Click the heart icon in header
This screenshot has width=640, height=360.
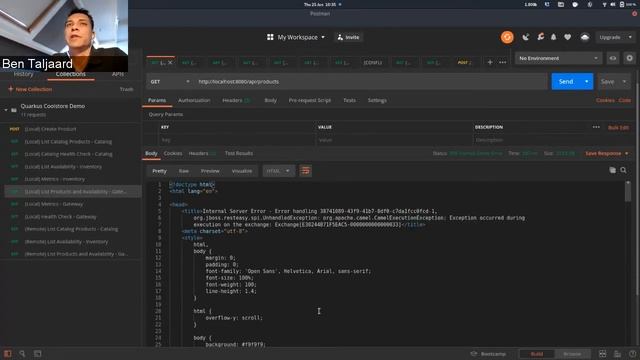[567, 37]
